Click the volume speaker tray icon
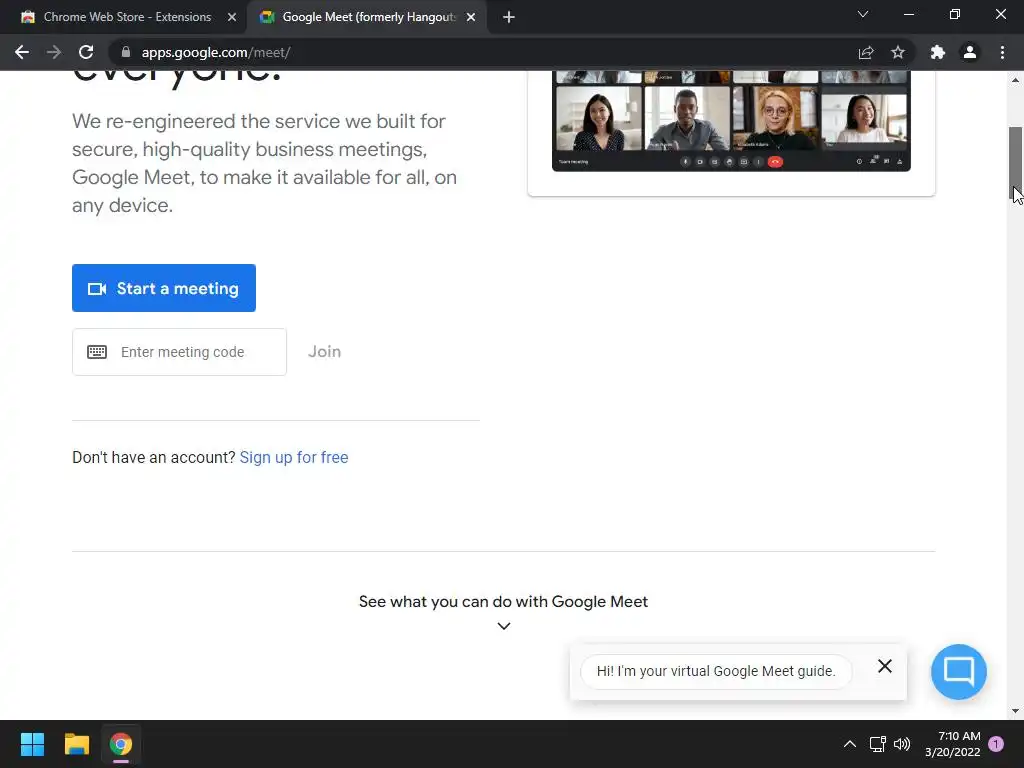The width and height of the screenshot is (1024, 768). click(902, 744)
